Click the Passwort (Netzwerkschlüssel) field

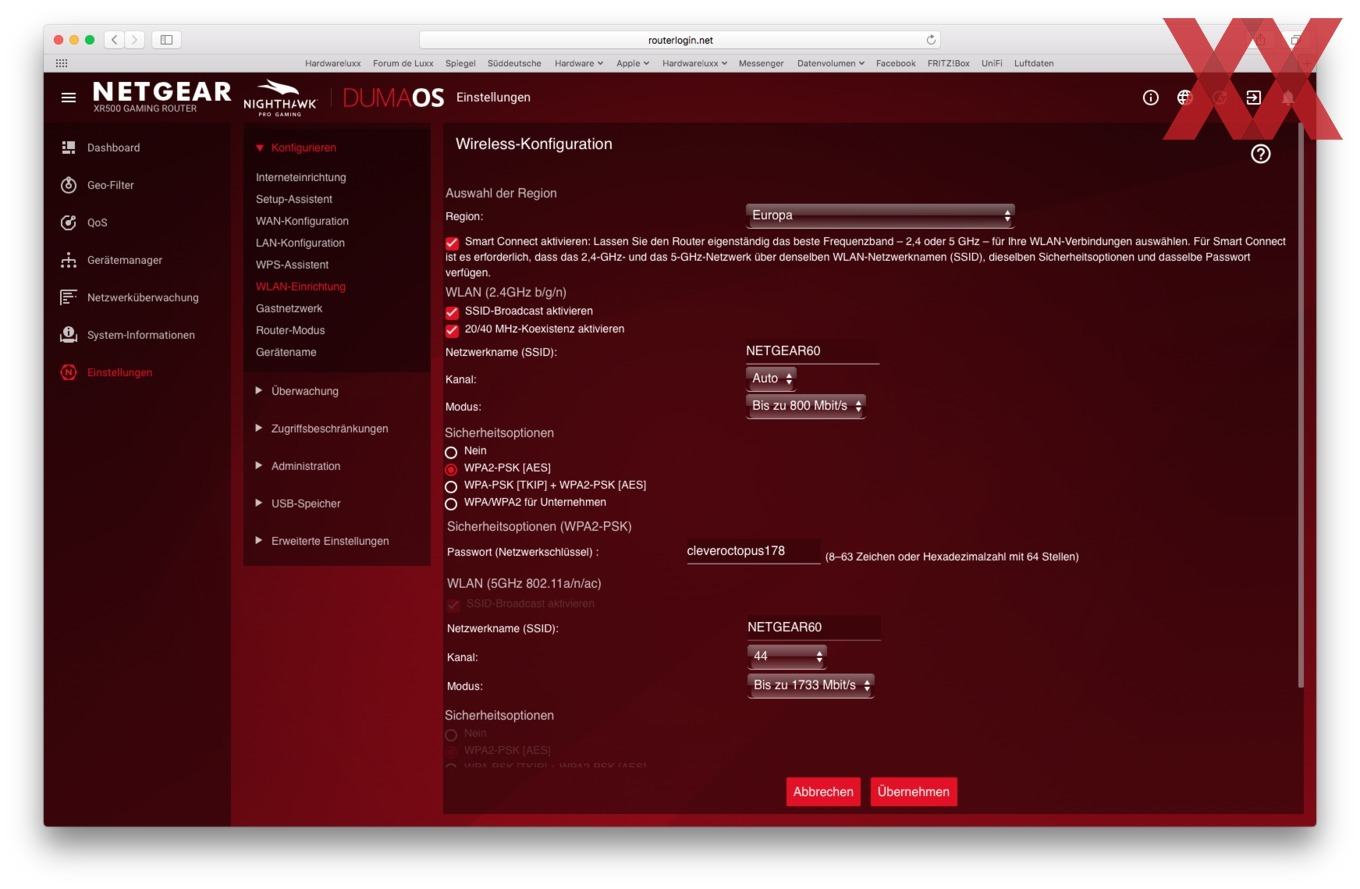(x=753, y=551)
